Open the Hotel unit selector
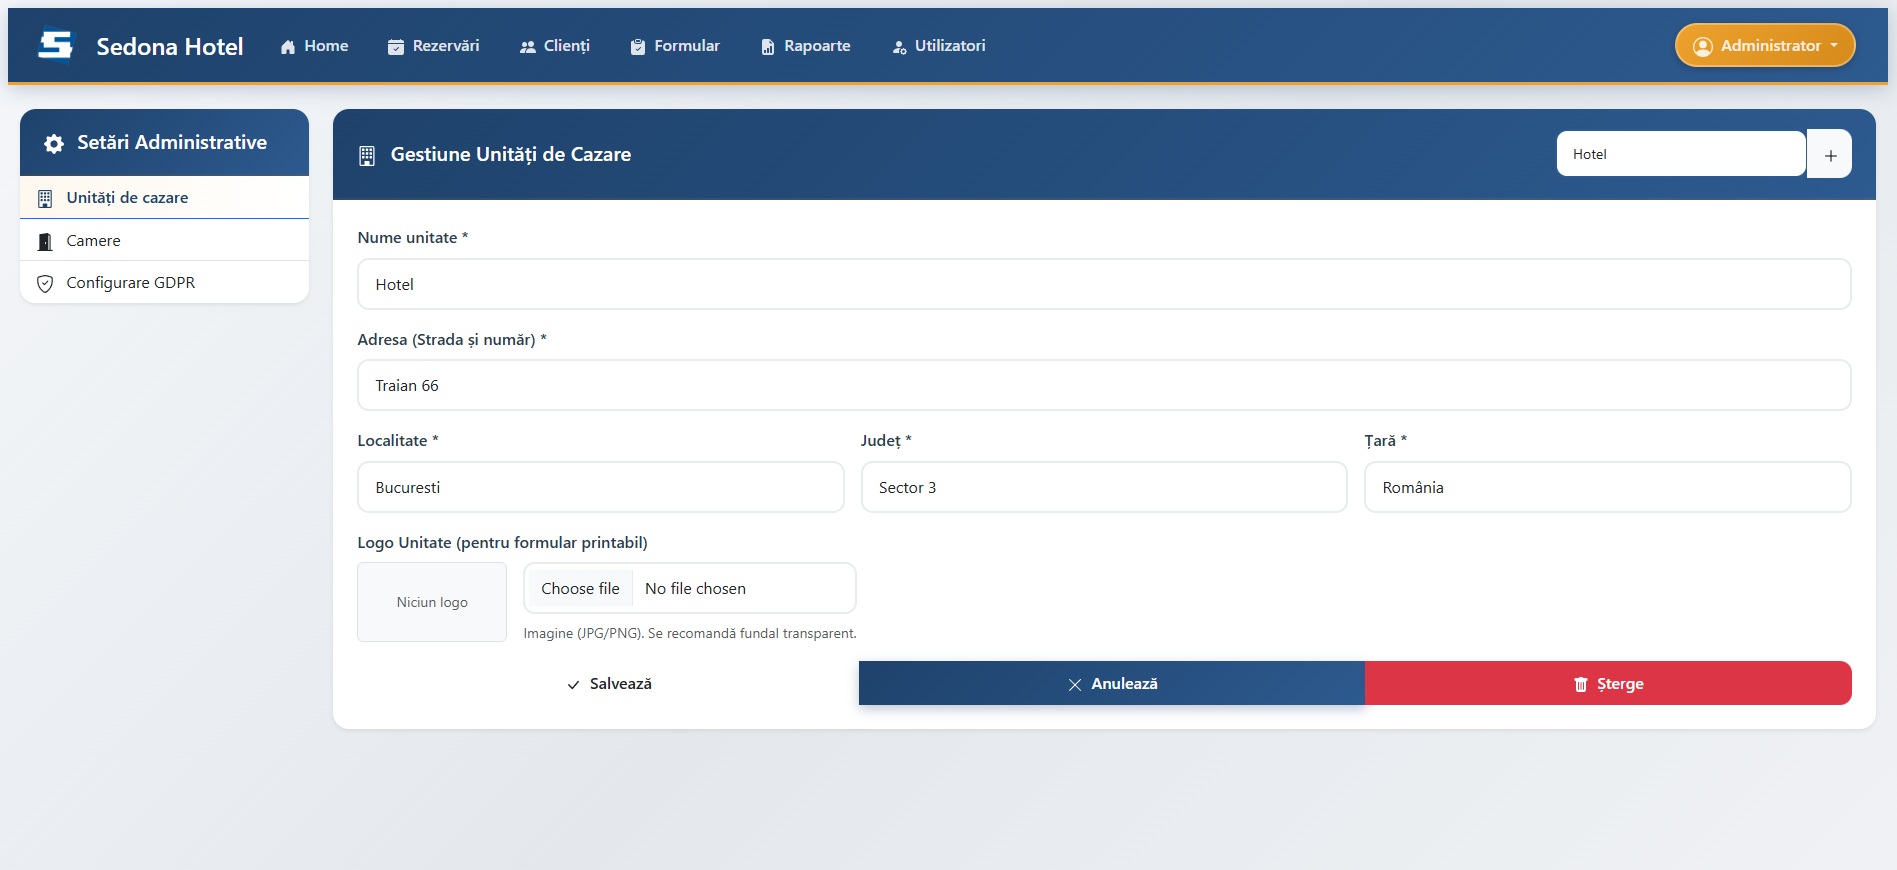The width and height of the screenshot is (1897, 870). click(x=1680, y=154)
